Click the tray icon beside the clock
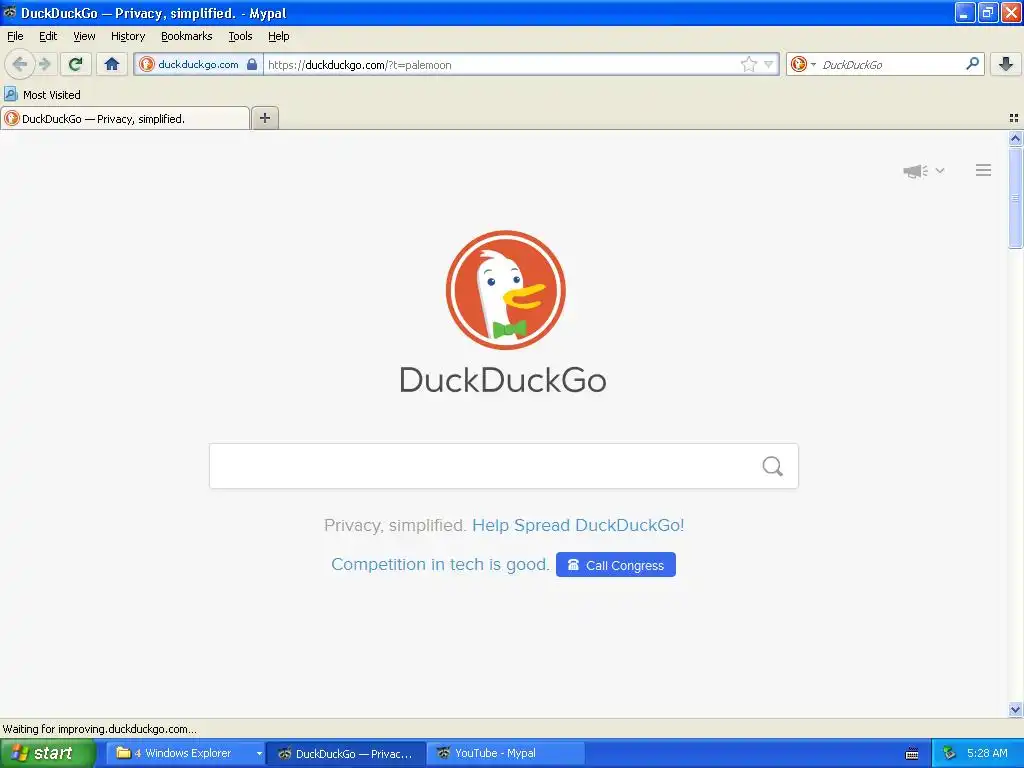This screenshot has height=768, width=1024. coord(949,753)
